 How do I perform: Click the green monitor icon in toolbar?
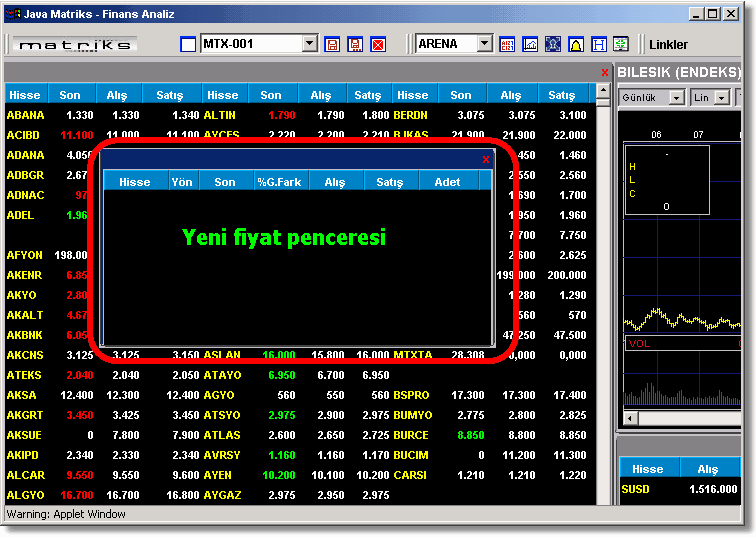click(x=621, y=44)
